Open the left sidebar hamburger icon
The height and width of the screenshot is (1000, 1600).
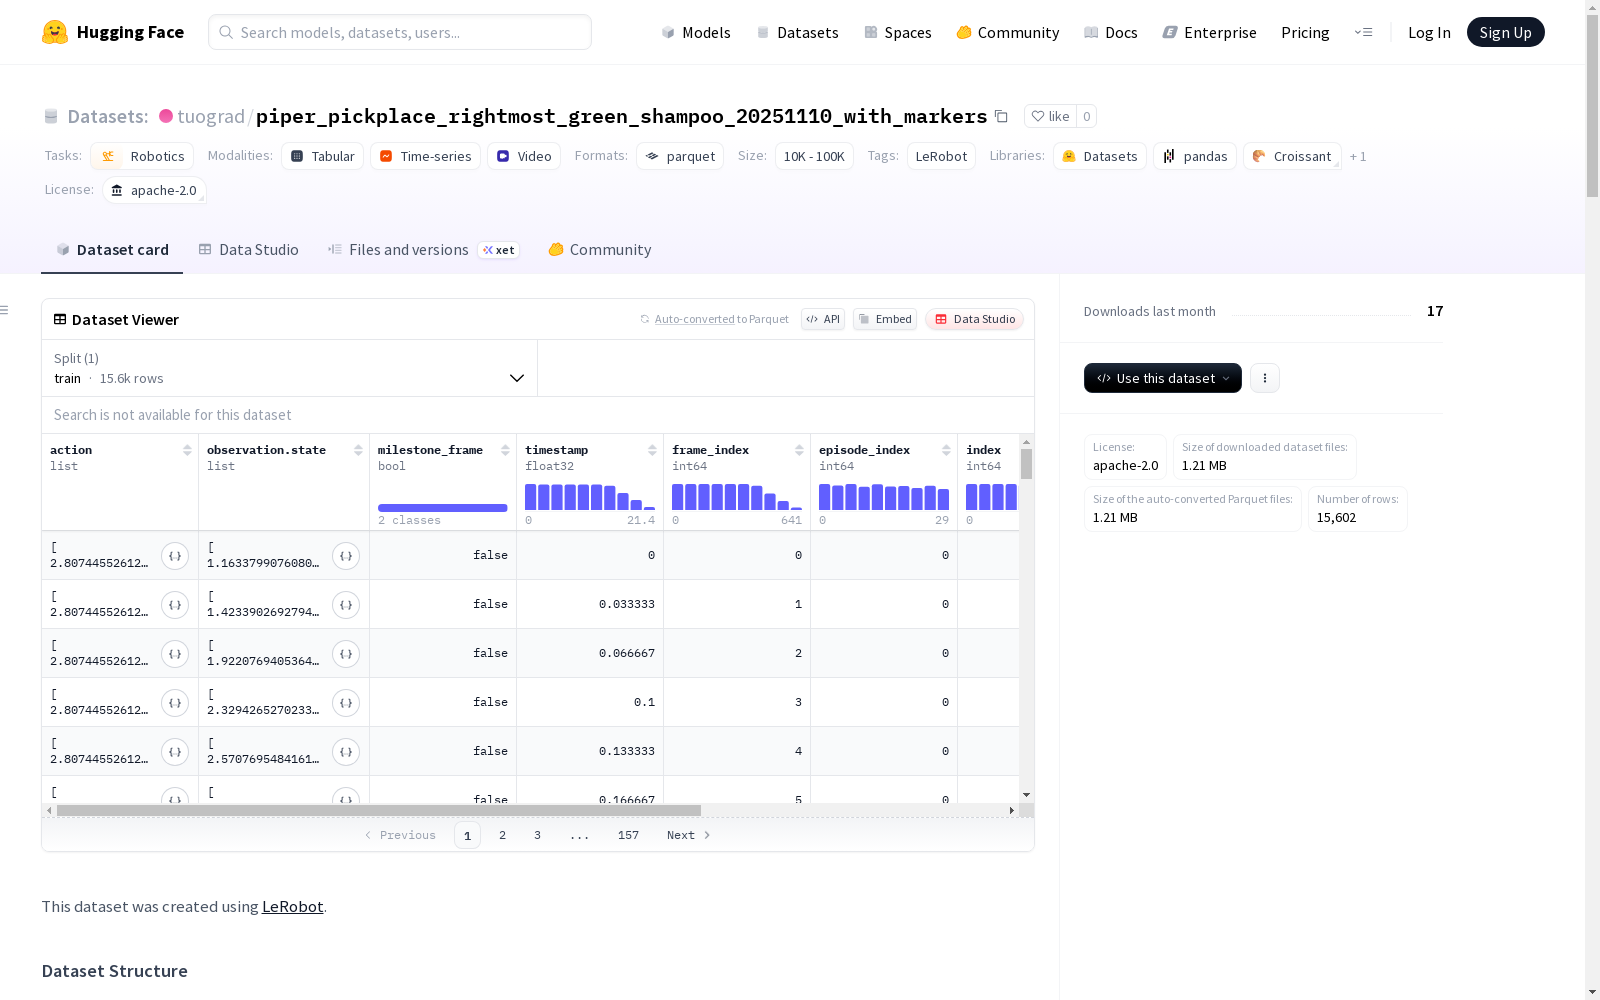(x=4, y=310)
